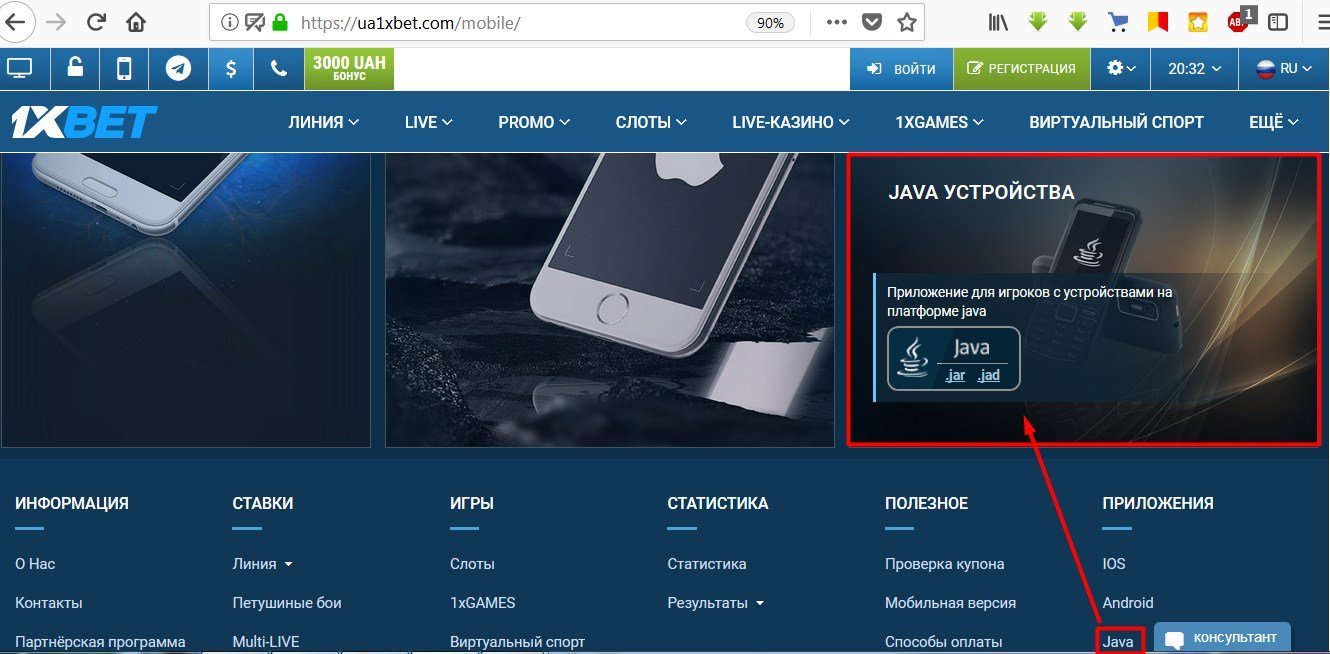Image resolution: width=1330 pixels, height=654 pixels.
Task: Expand the LIVE-КАЗИНО menu
Action: 791,122
